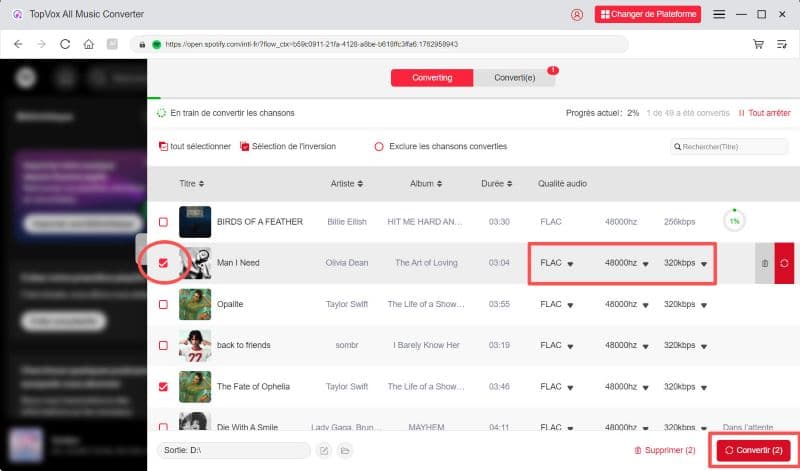Click Supprimer (2) button
This screenshot has width=800, height=471.
(x=665, y=451)
